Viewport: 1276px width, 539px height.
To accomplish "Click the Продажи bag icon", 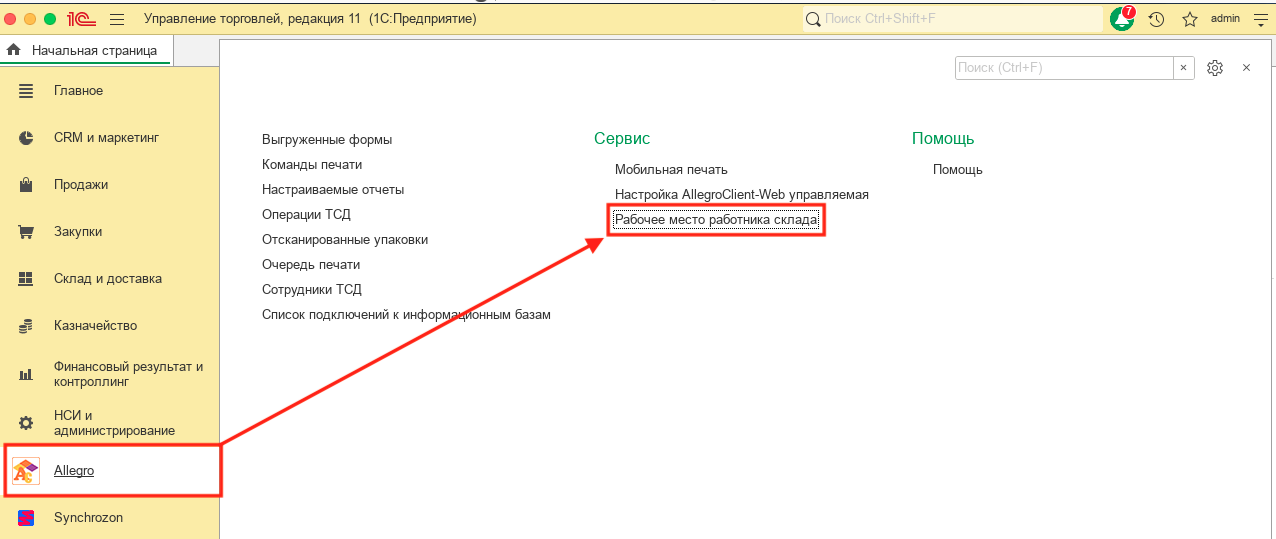I will (26, 184).
